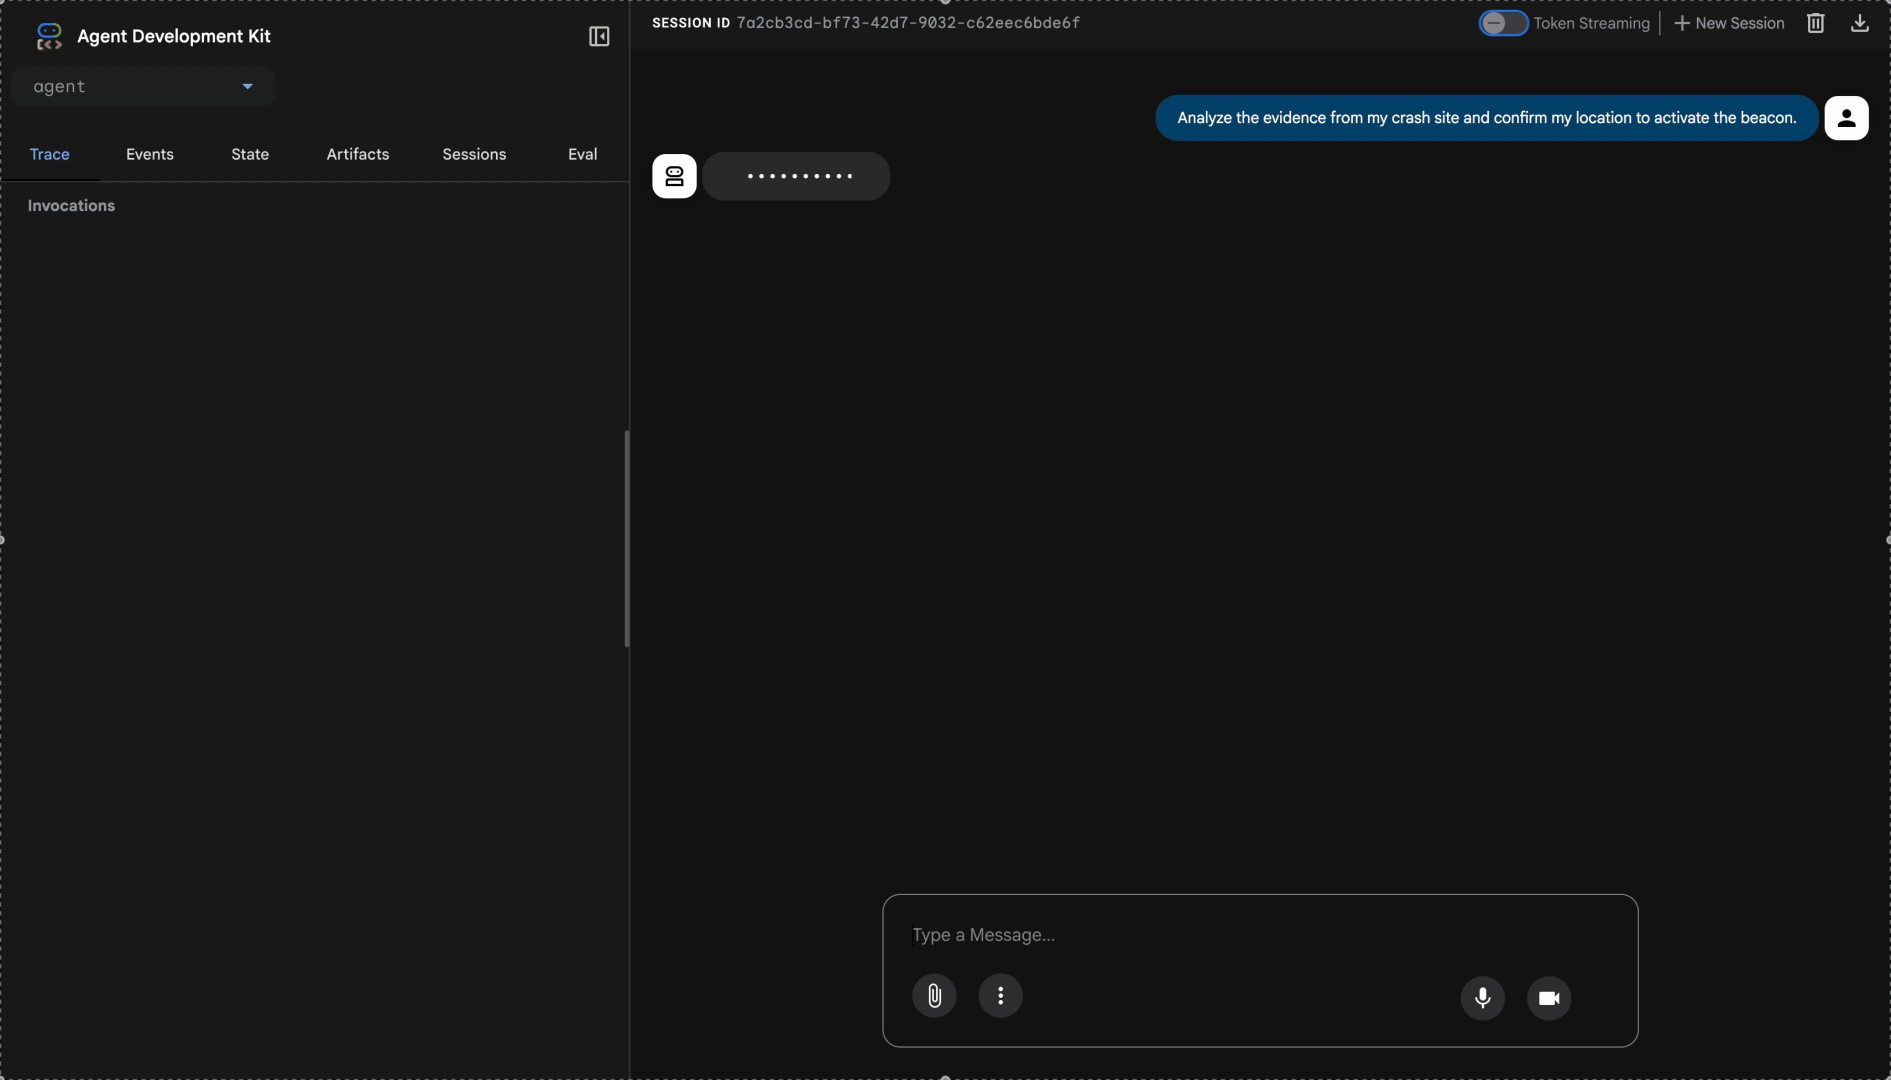1891x1080 pixels.
Task: Click the user avatar beside the message
Action: coord(1846,118)
